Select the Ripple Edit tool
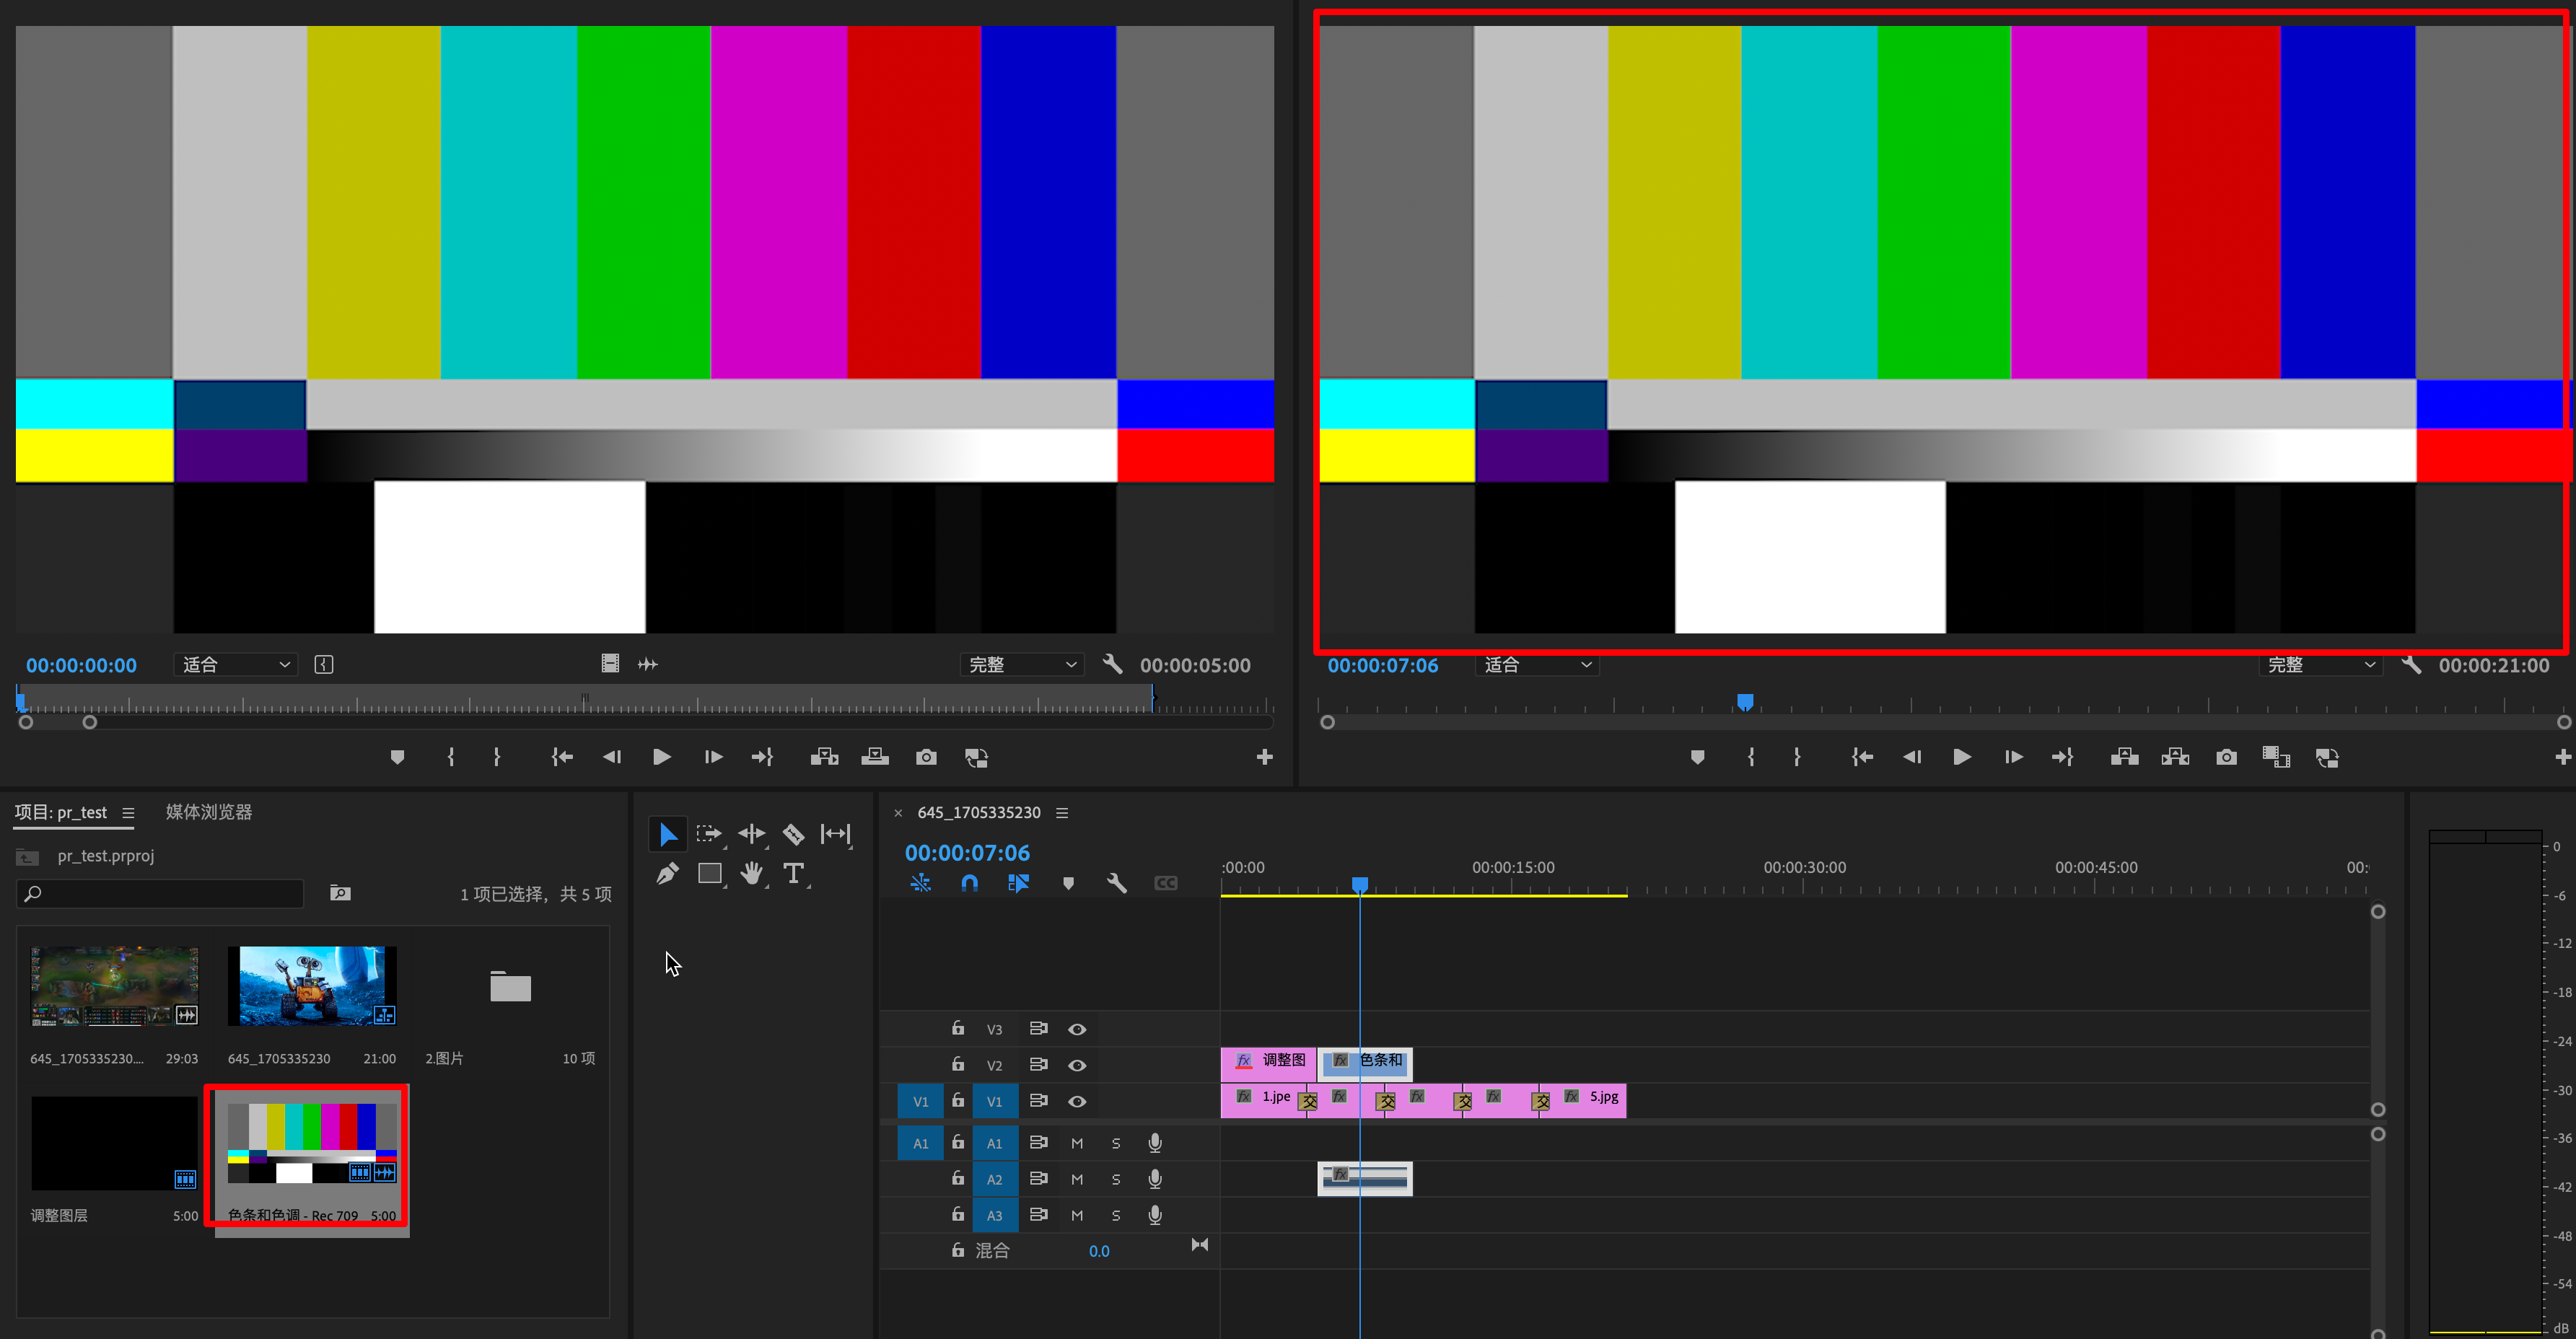This screenshot has width=2576, height=1339. pyautogui.click(x=751, y=834)
